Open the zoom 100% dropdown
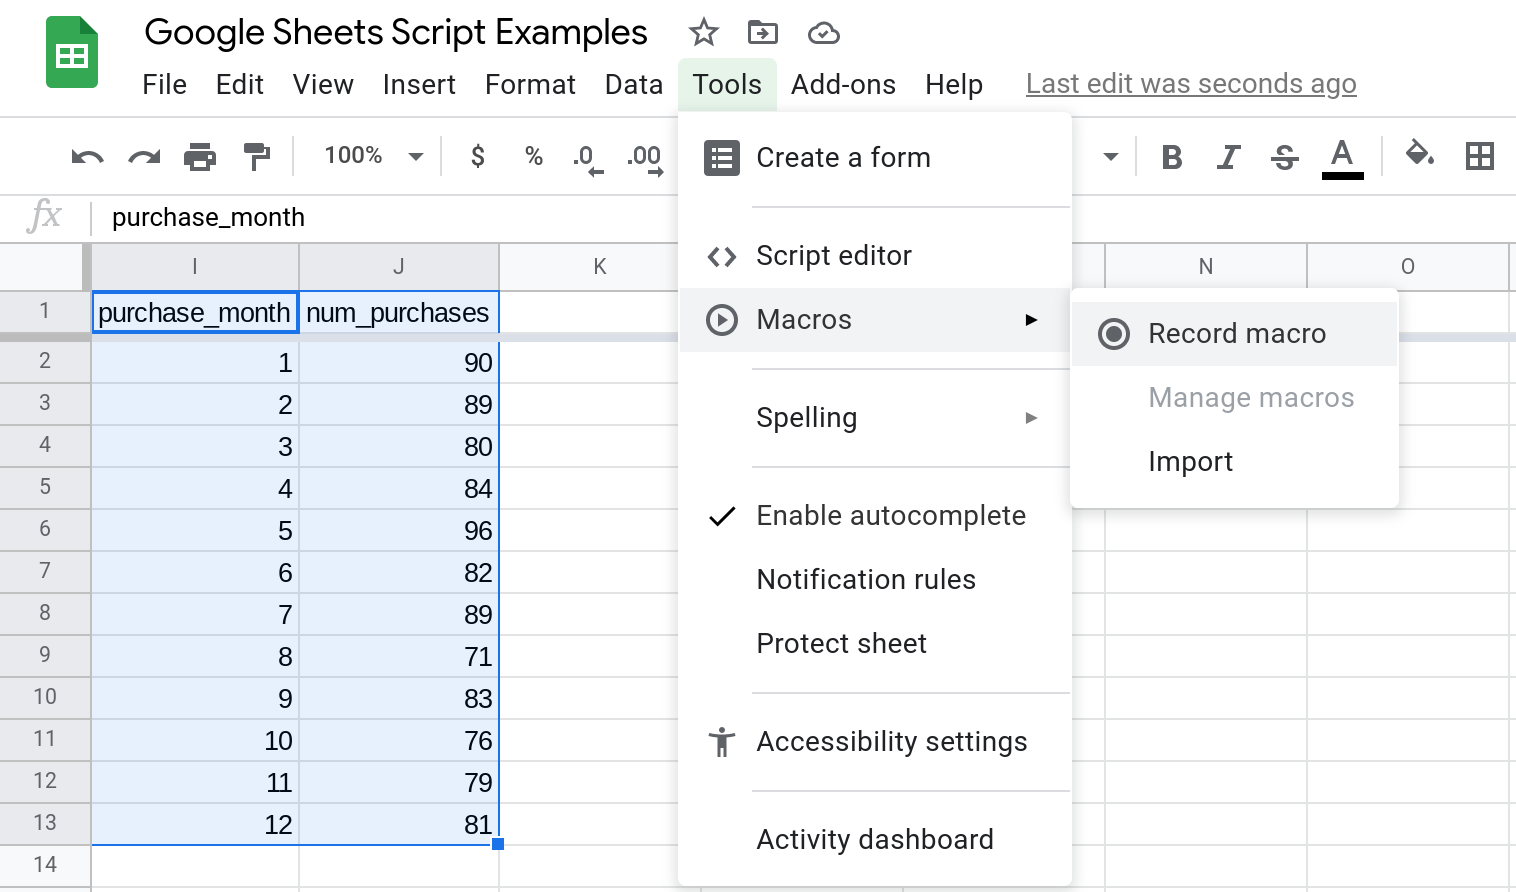The image size is (1516, 892). point(374,156)
